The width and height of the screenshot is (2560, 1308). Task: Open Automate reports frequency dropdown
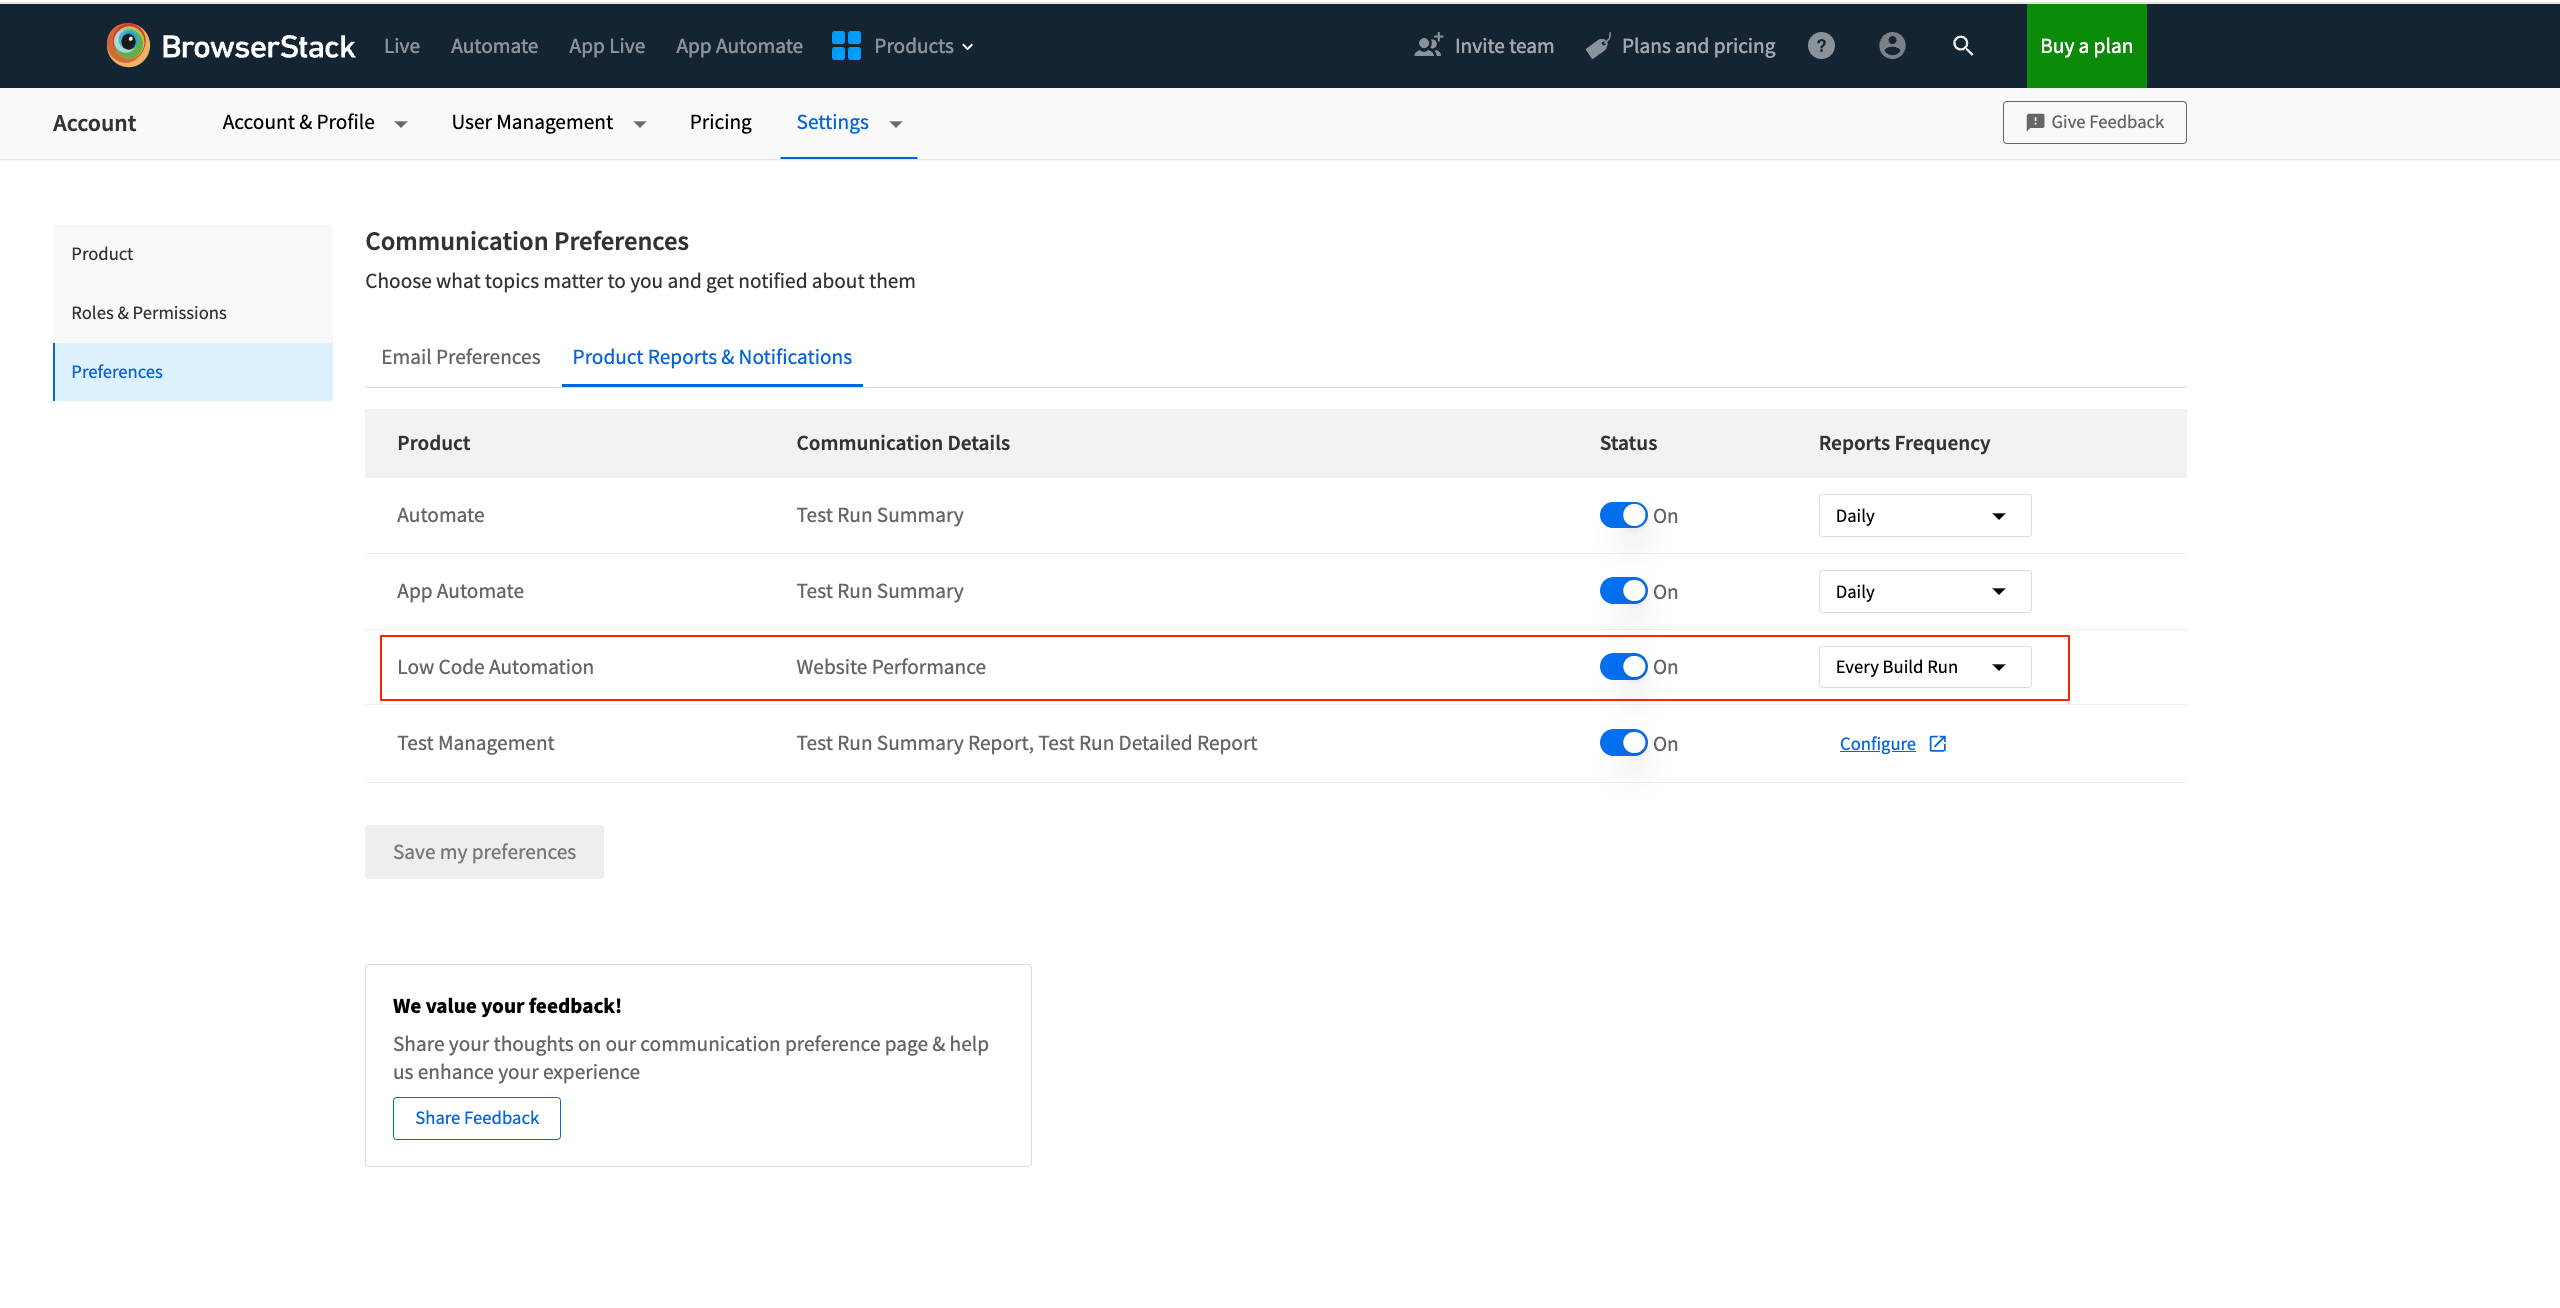click(x=1924, y=515)
